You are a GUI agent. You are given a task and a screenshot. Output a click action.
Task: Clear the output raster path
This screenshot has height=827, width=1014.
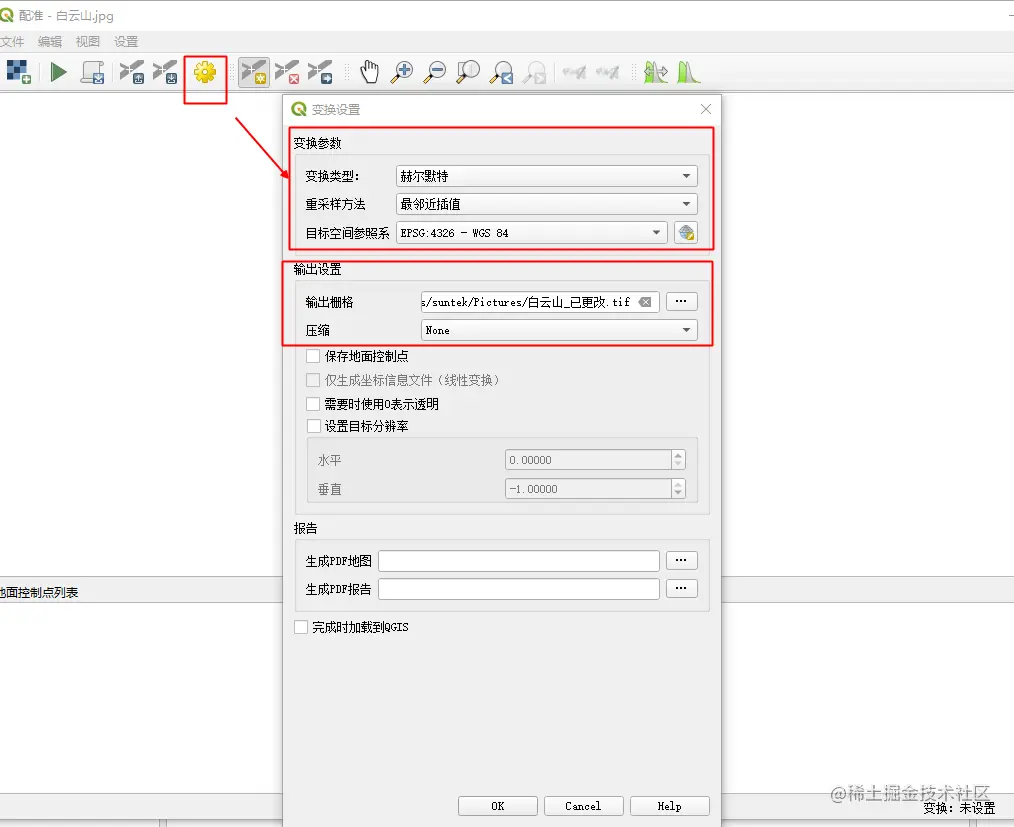[x=645, y=302]
